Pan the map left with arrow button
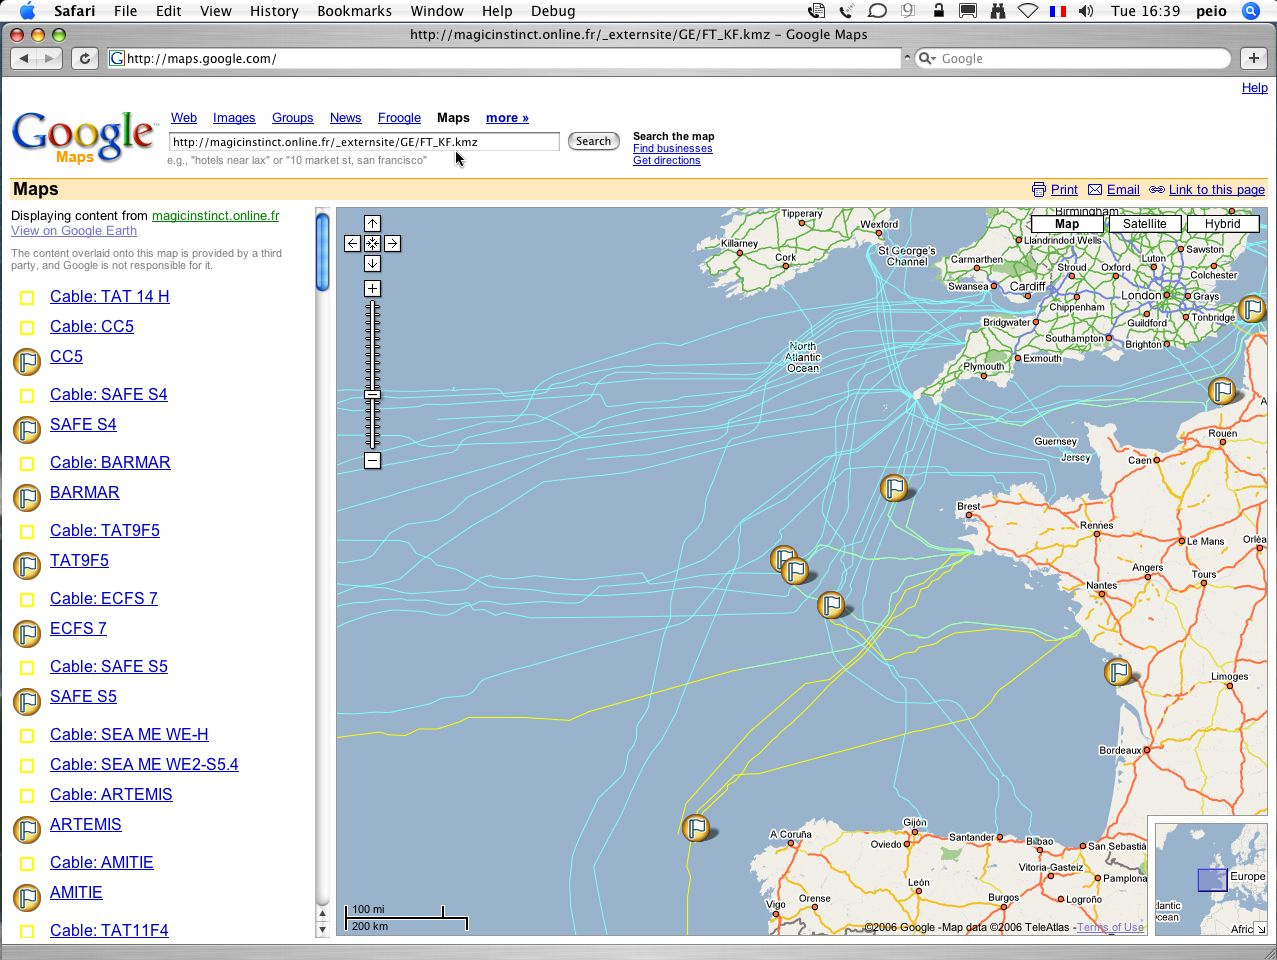The image size is (1277, 960). click(x=352, y=243)
